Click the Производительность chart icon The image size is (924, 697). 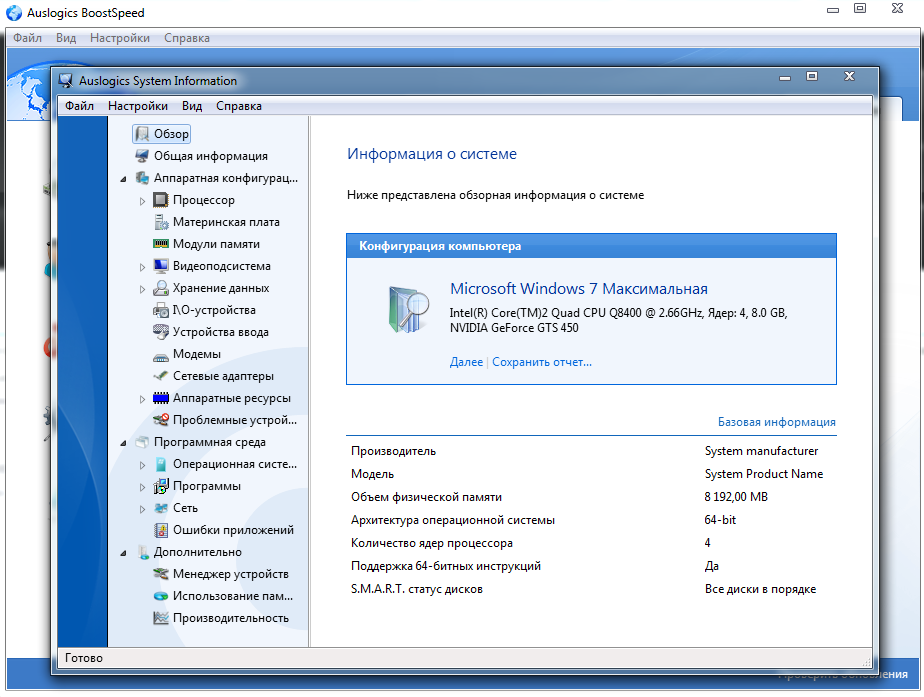(161, 618)
